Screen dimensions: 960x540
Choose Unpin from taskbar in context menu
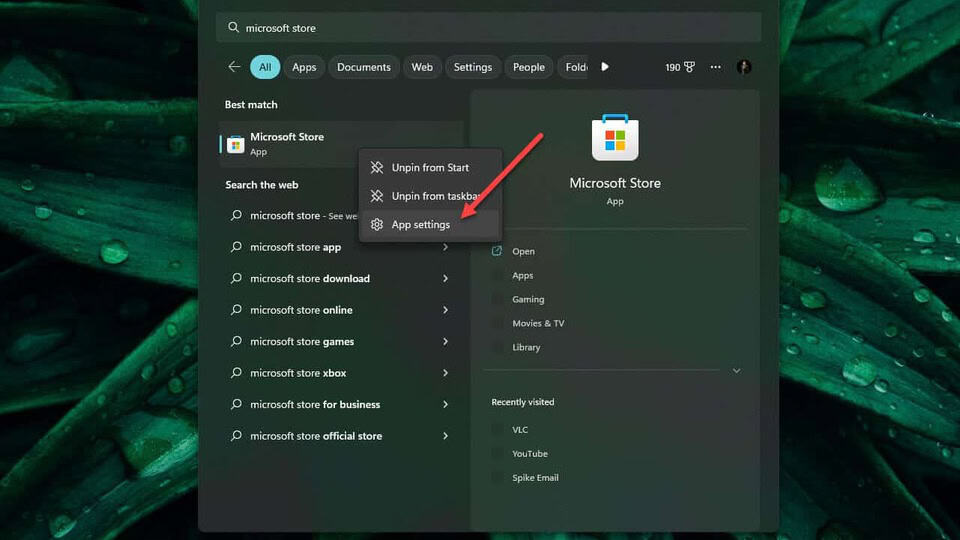[430, 196]
